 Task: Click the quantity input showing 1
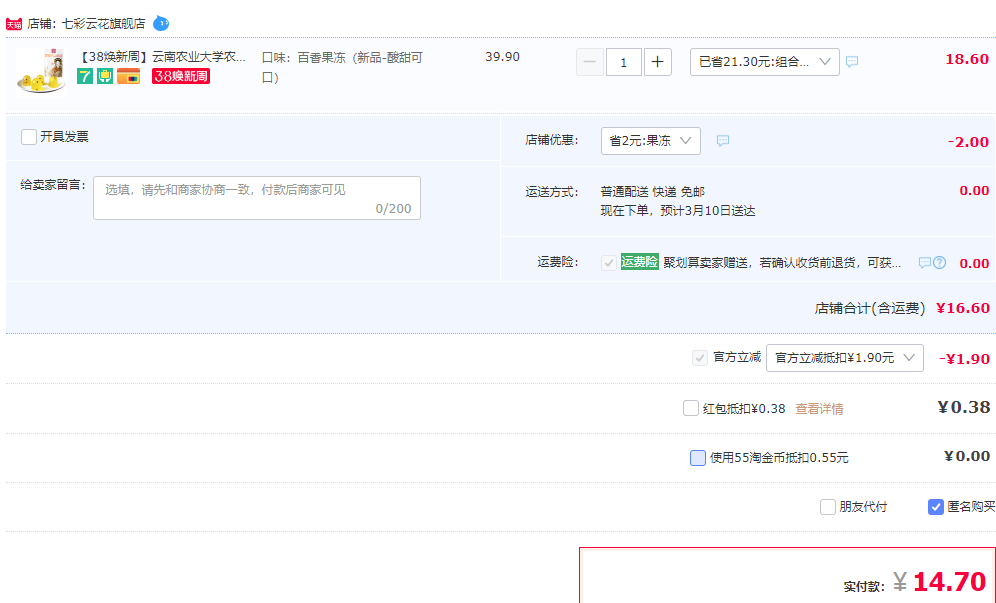point(624,62)
